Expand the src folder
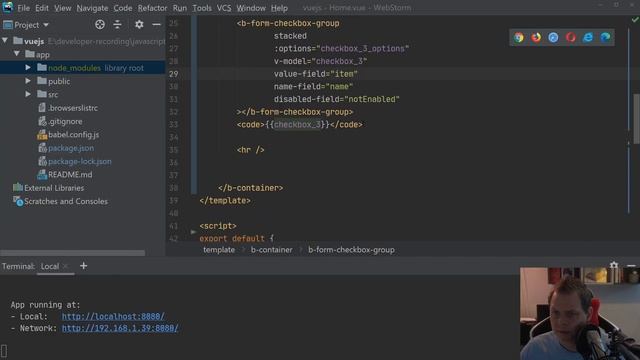 click(x=28, y=94)
